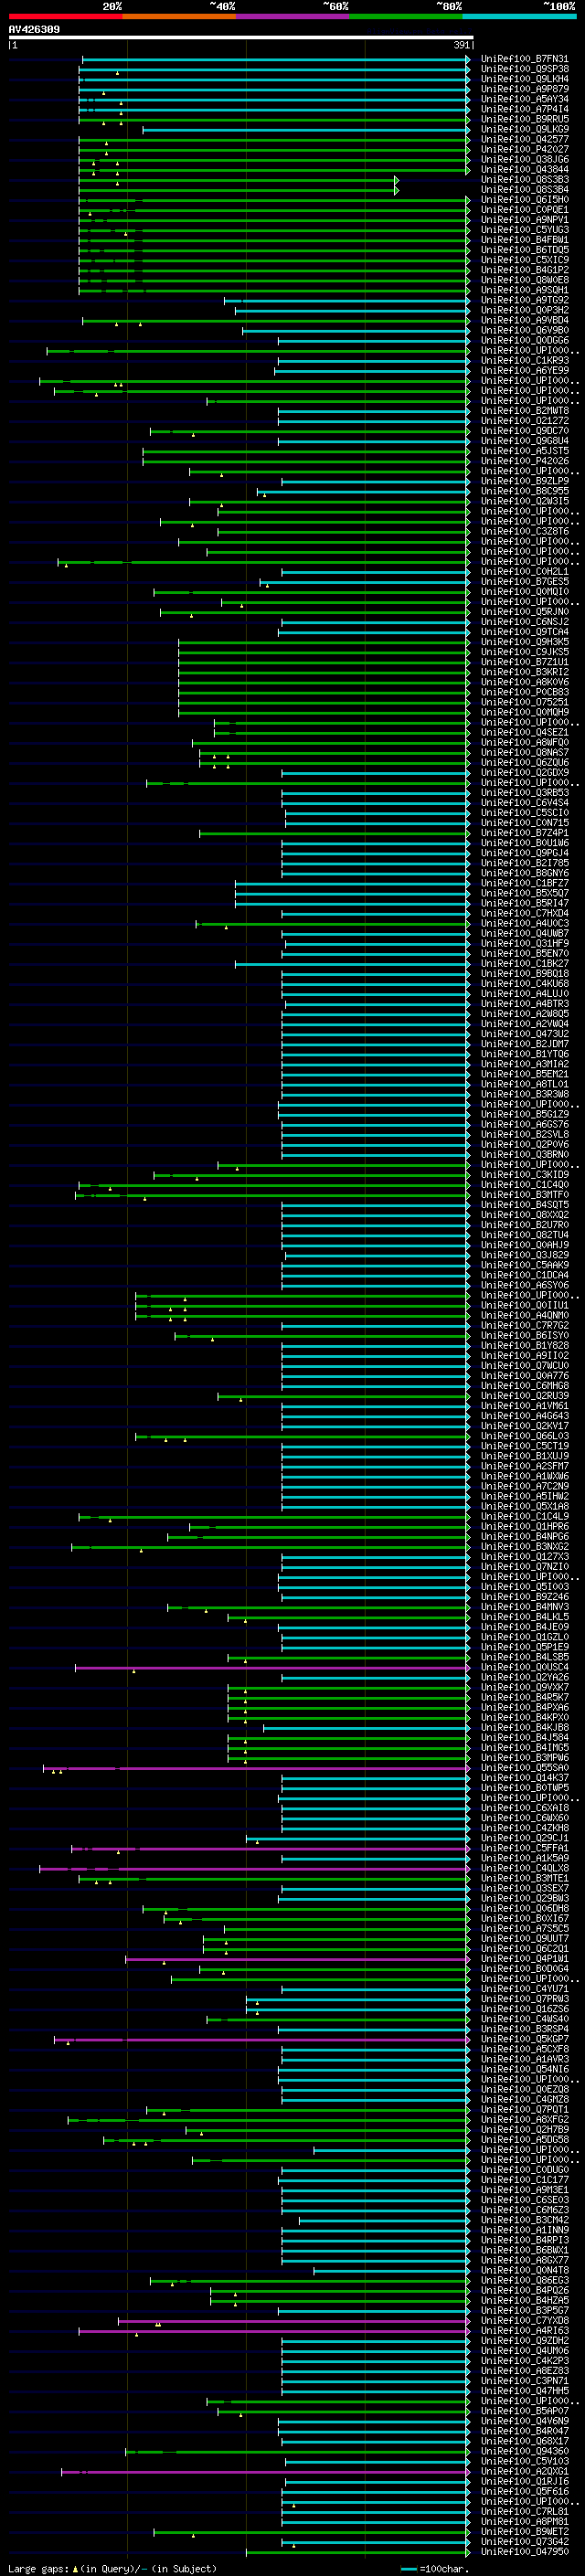Screen dimensions: 585x2576
Task: Click the cyan alignment bar for UniRef100_B7FN31
Action: click(275, 59)
